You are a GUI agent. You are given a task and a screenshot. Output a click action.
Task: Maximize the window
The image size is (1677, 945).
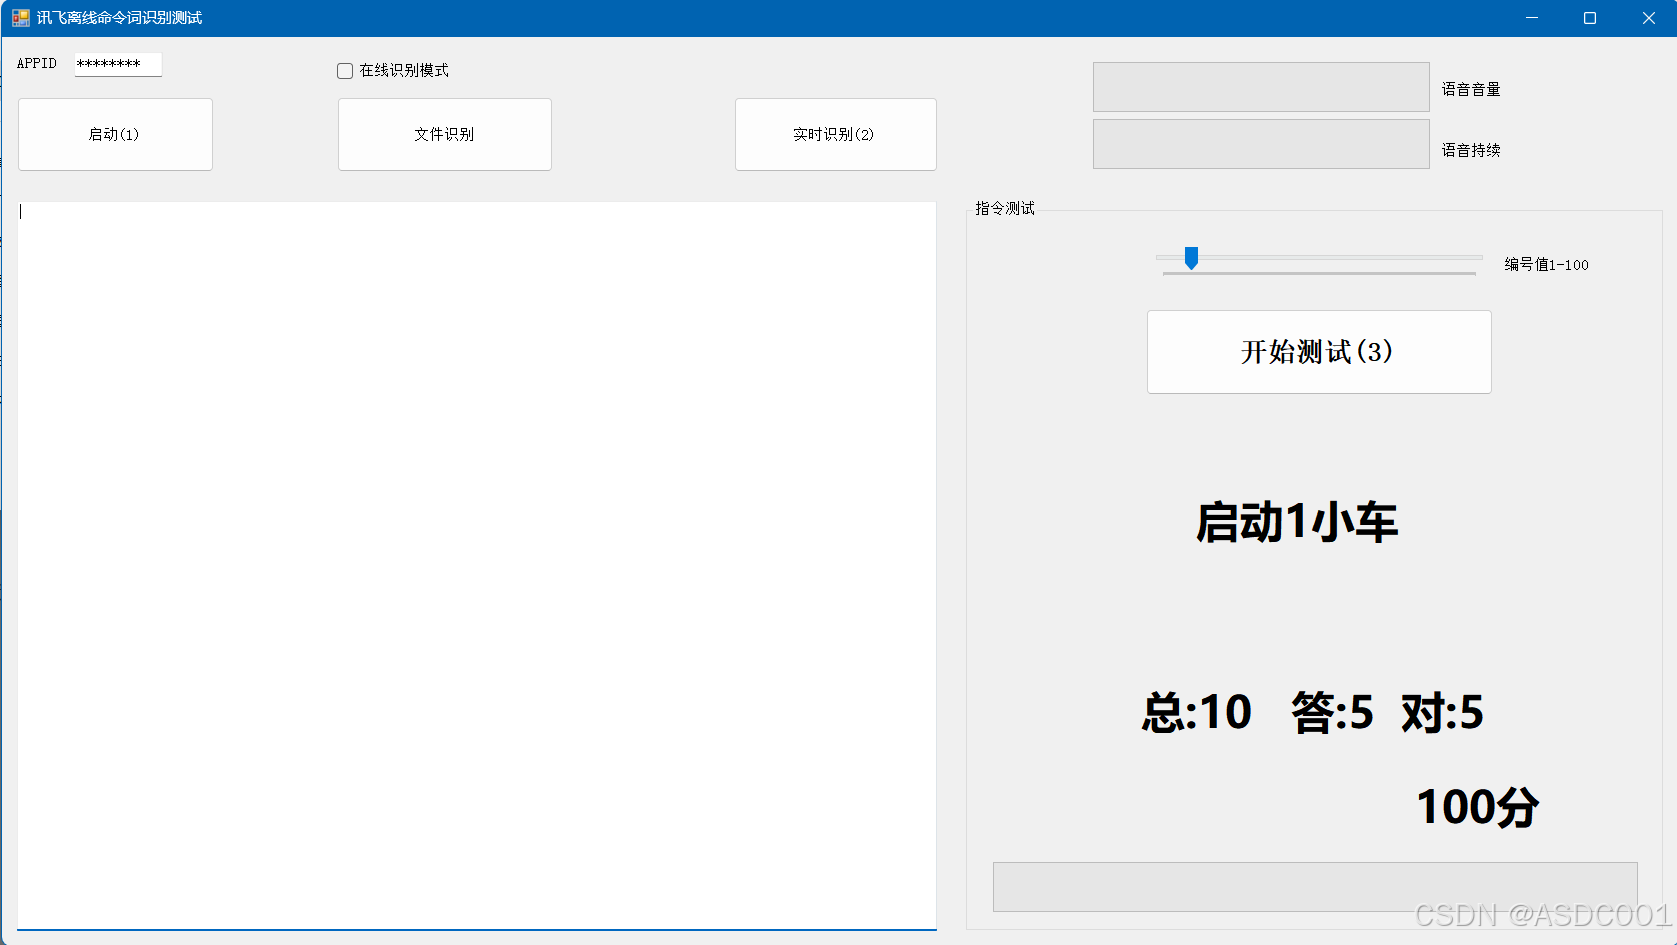pyautogui.click(x=1590, y=18)
